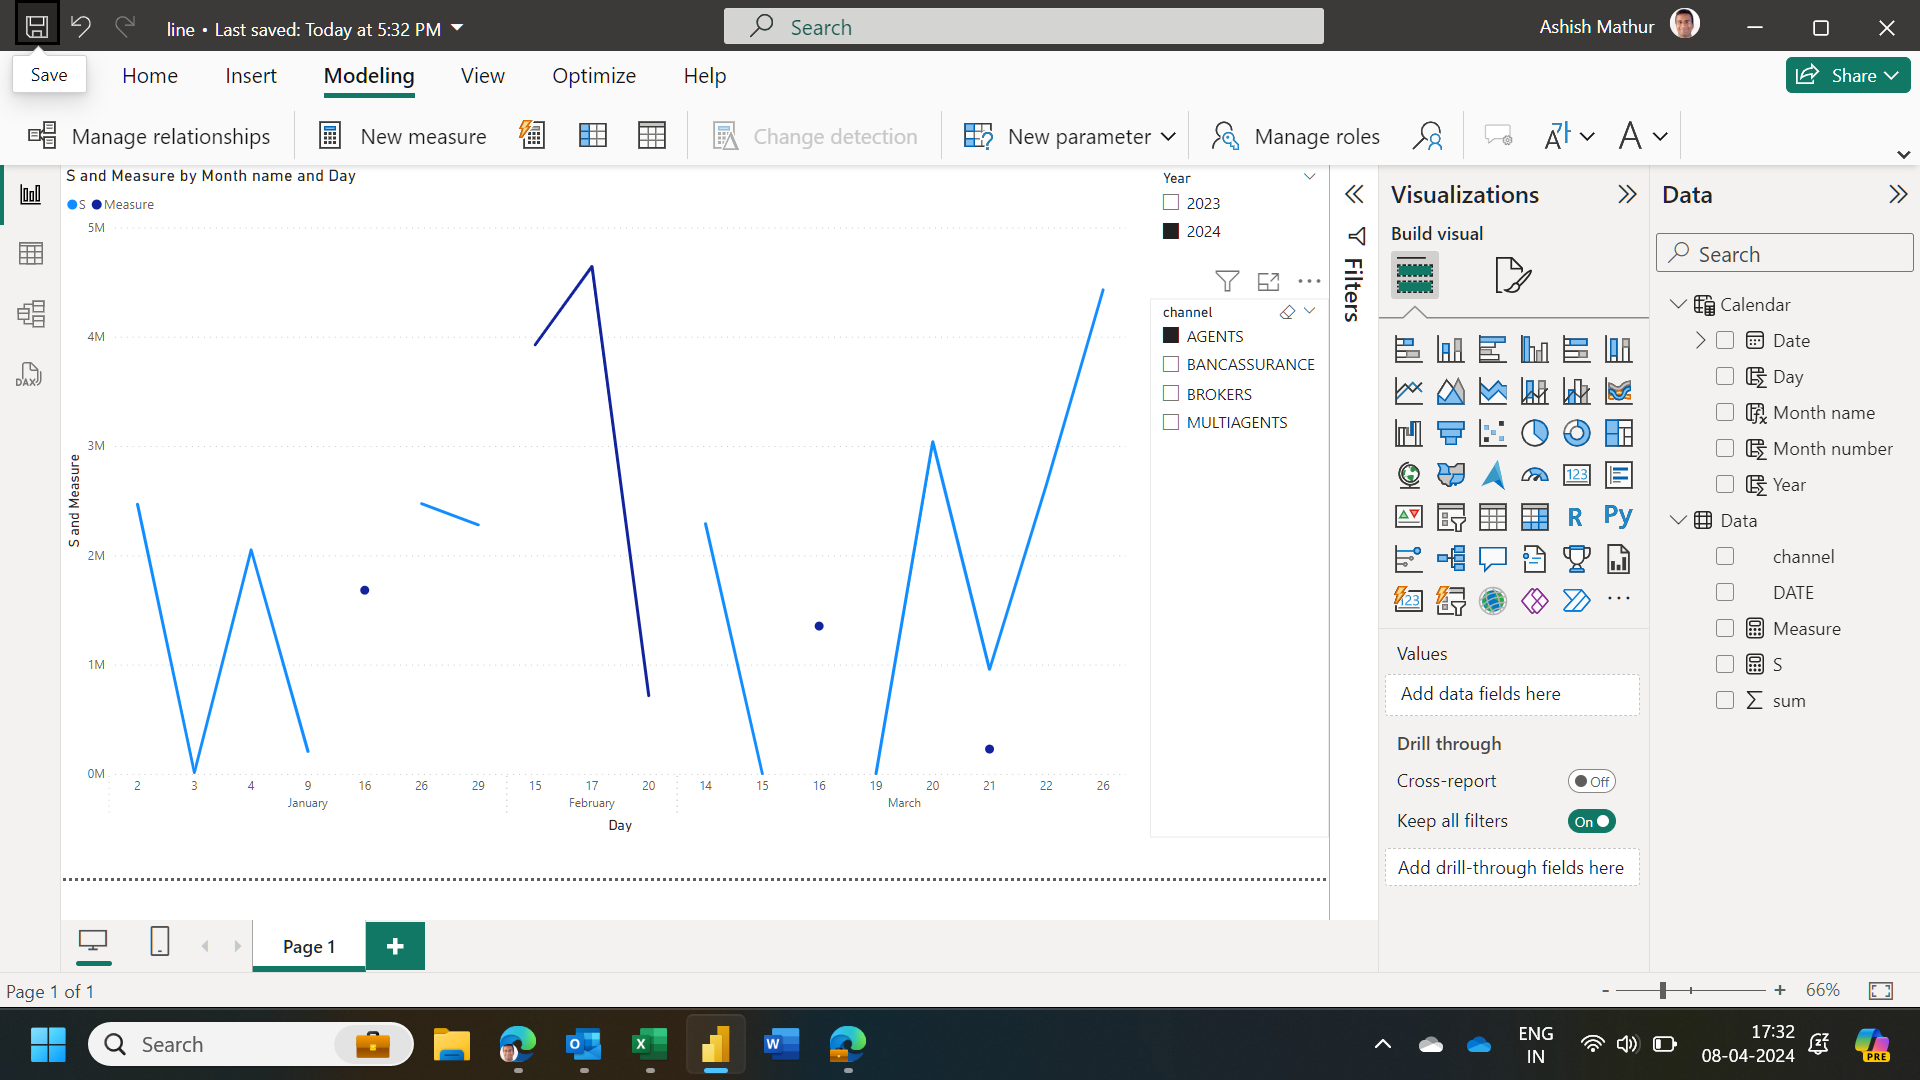Click the View as roles icon
Image resolution: width=1920 pixels, height=1080 pixels.
tap(1427, 135)
